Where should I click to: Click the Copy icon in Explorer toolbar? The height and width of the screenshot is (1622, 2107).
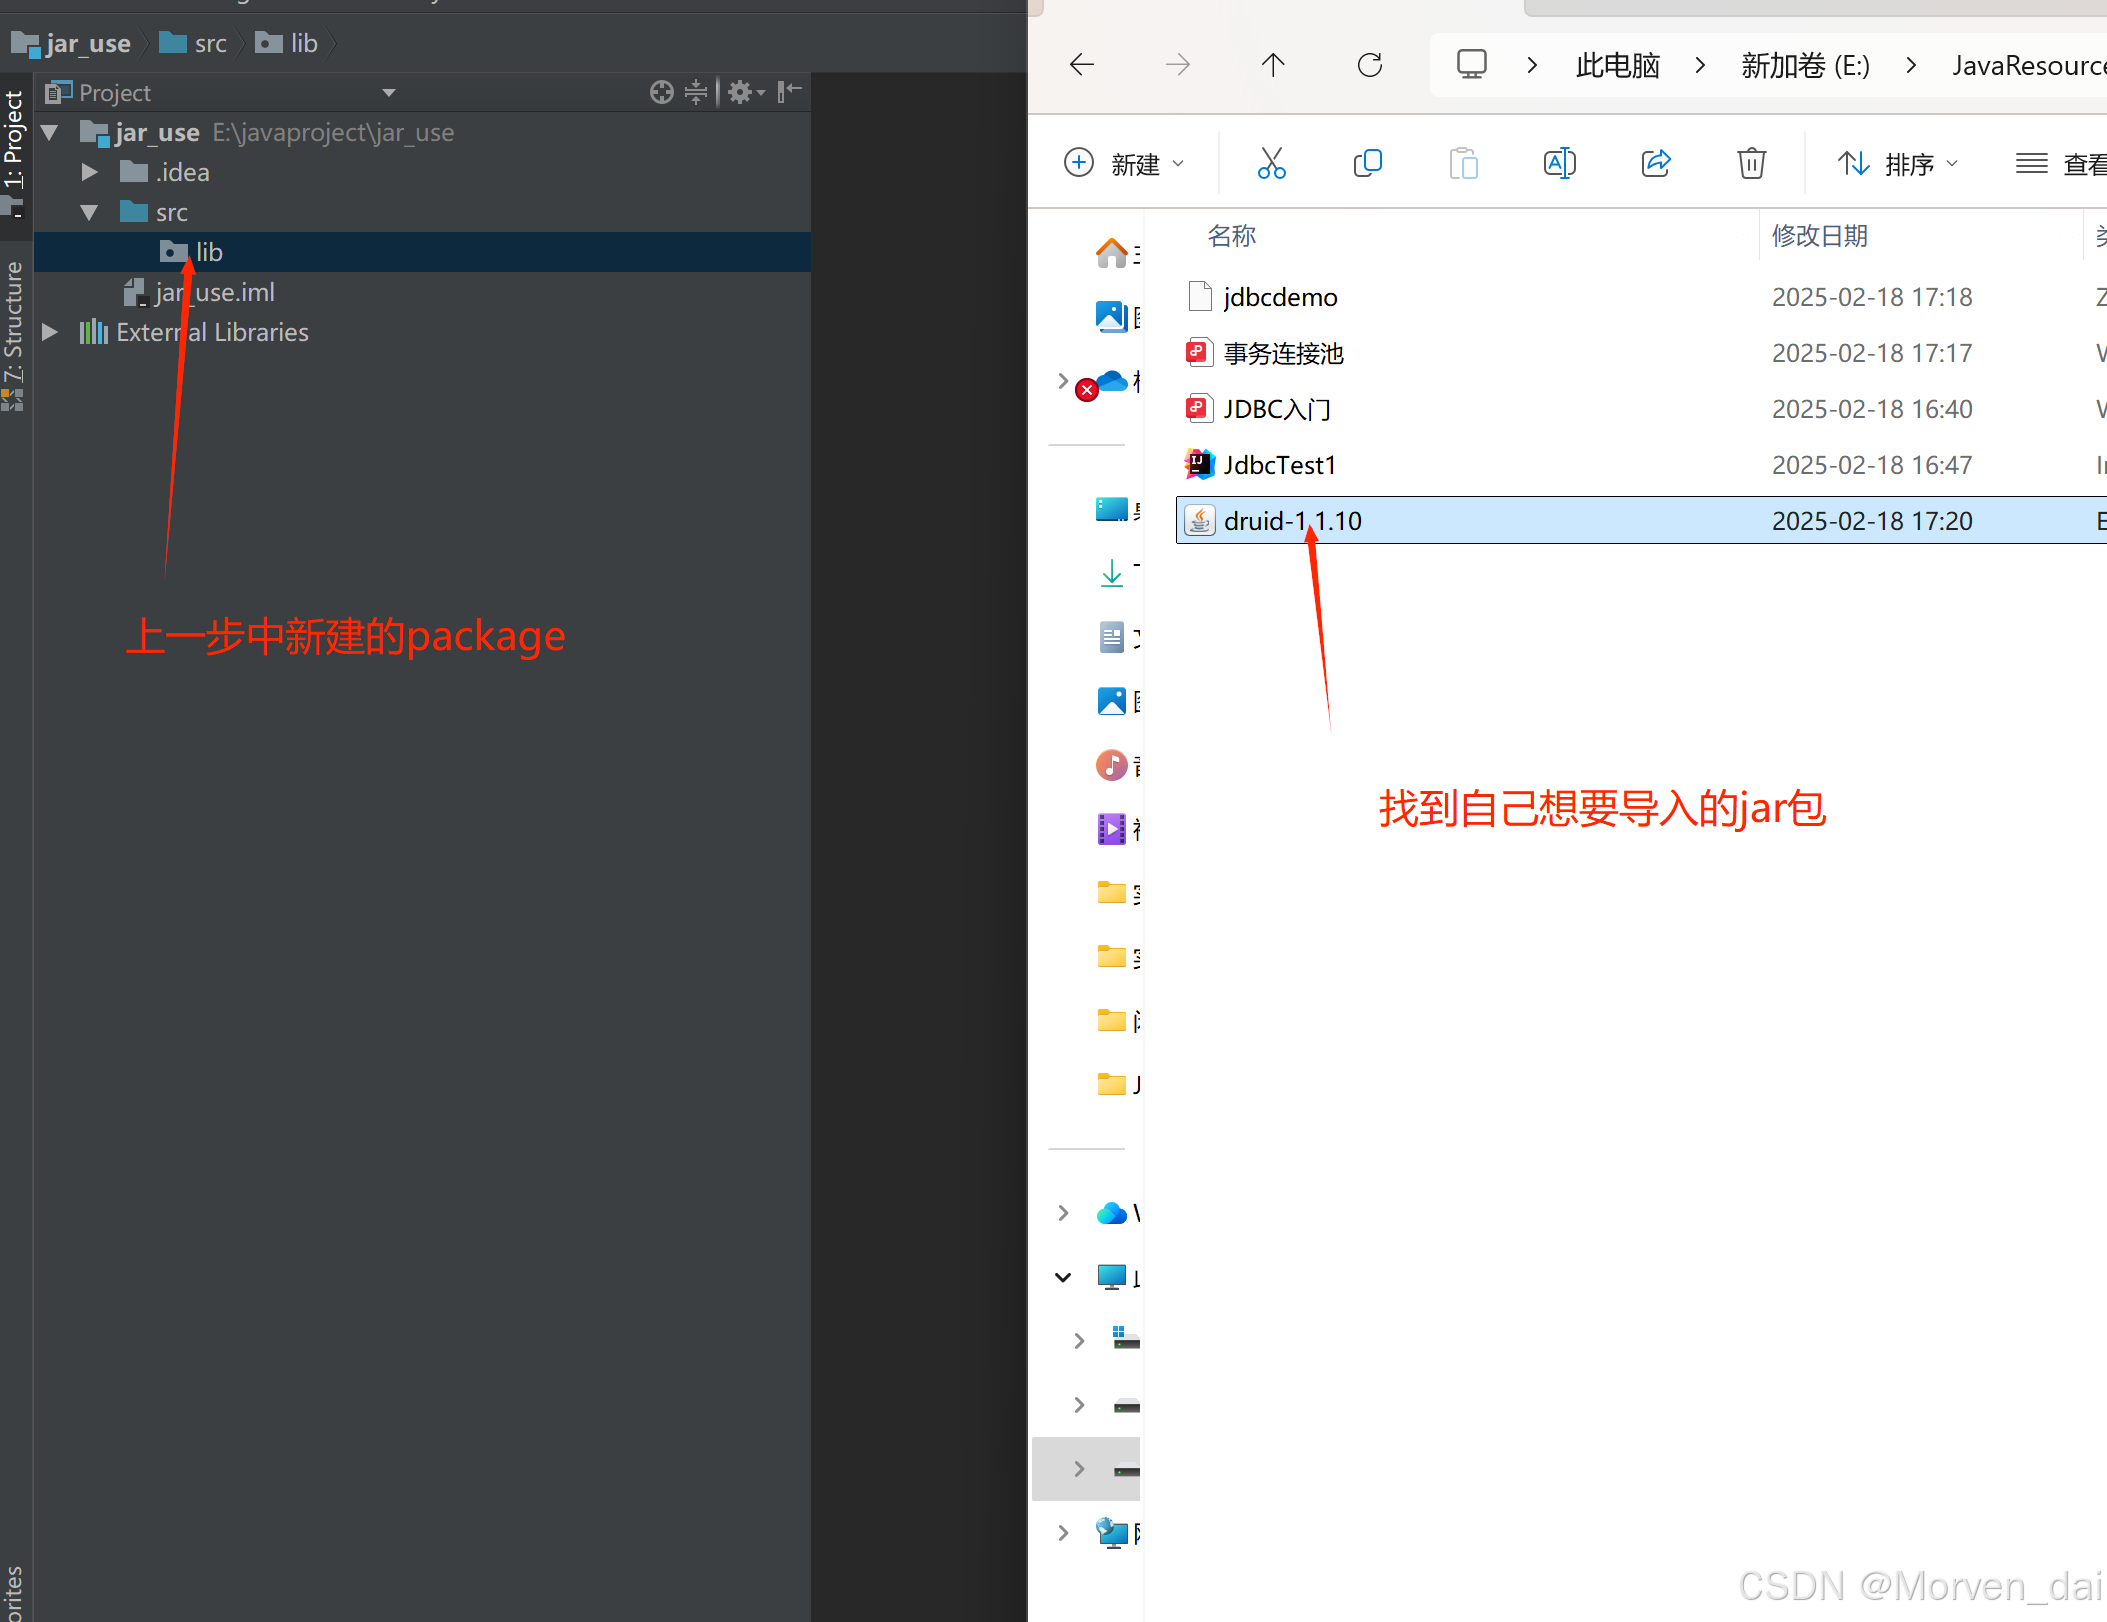point(1367,163)
